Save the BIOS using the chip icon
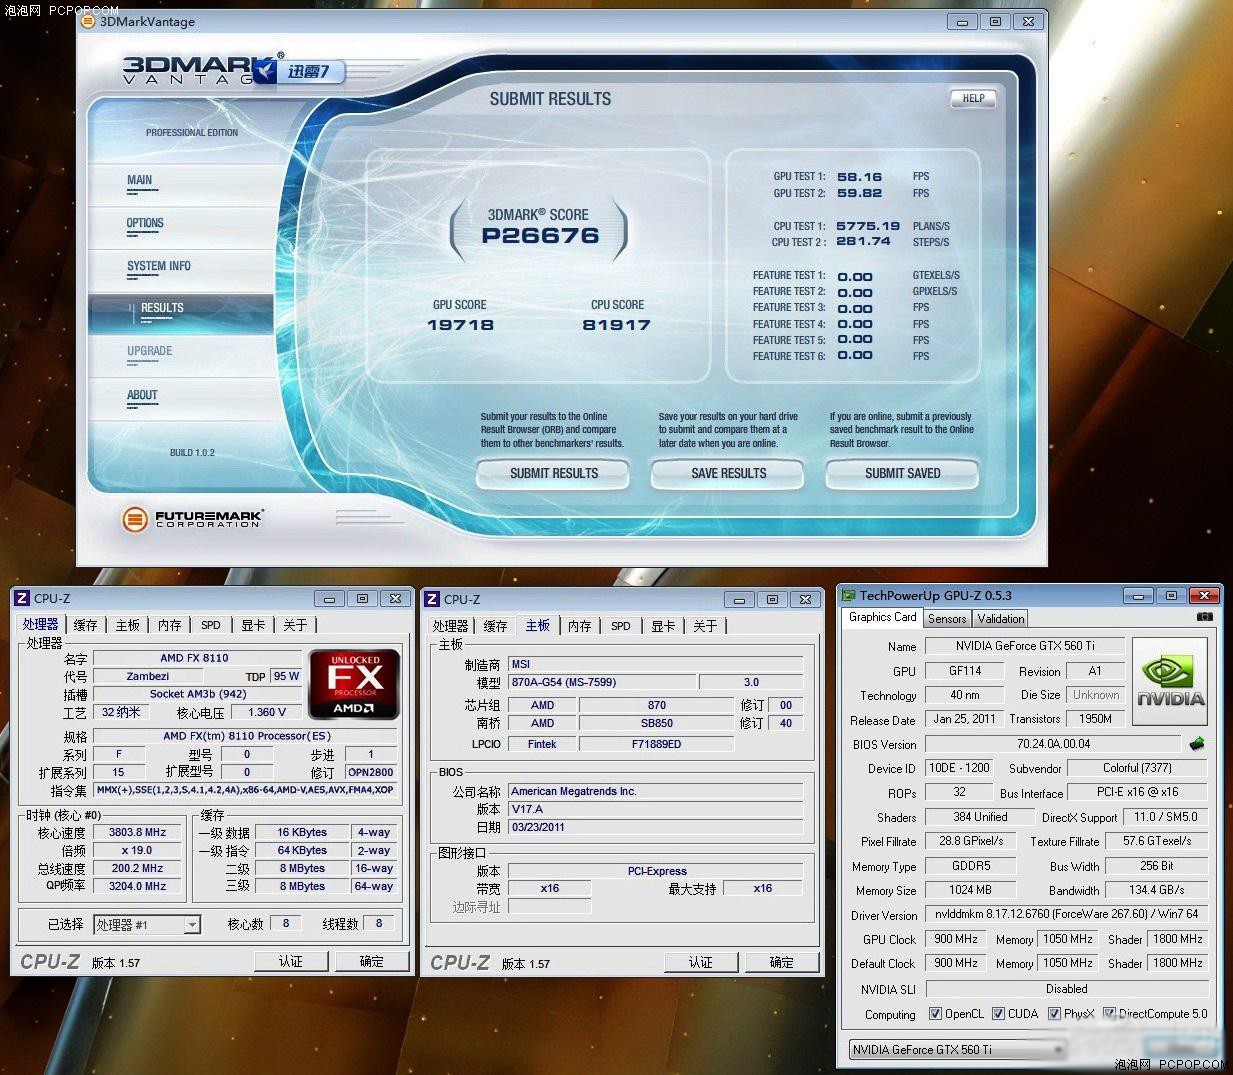The height and width of the screenshot is (1075, 1233). (x=1197, y=744)
